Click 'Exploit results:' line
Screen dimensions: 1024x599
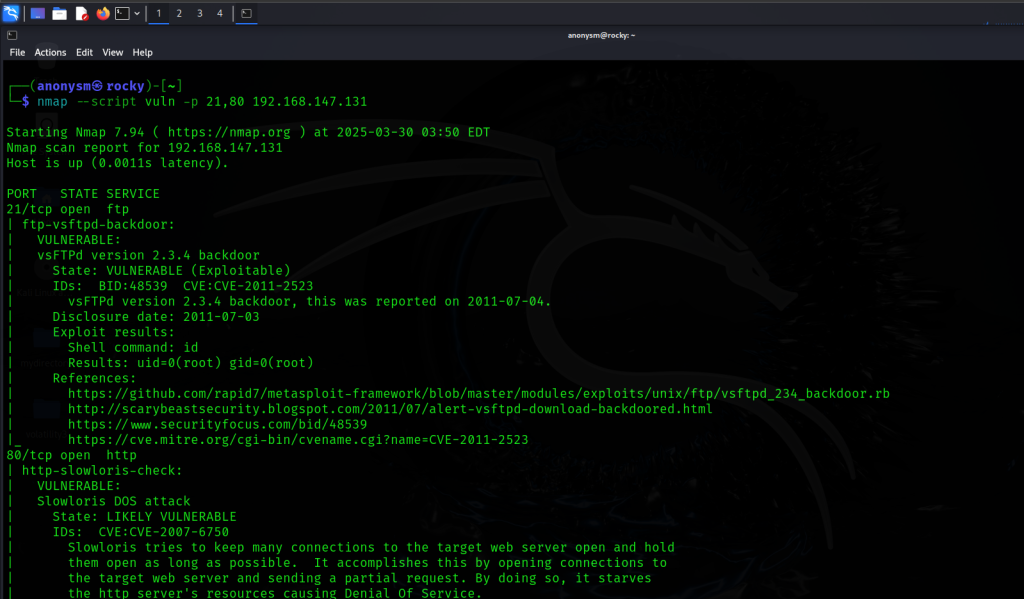[x=114, y=332]
